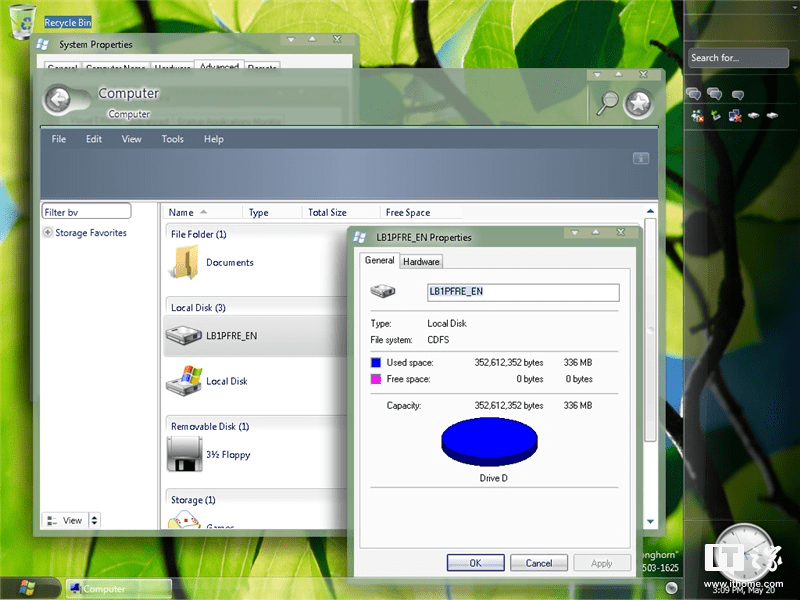This screenshot has width=800, height=600.
Task: Switch to the Advanced tab in System Properties
Action: [219, 67]
